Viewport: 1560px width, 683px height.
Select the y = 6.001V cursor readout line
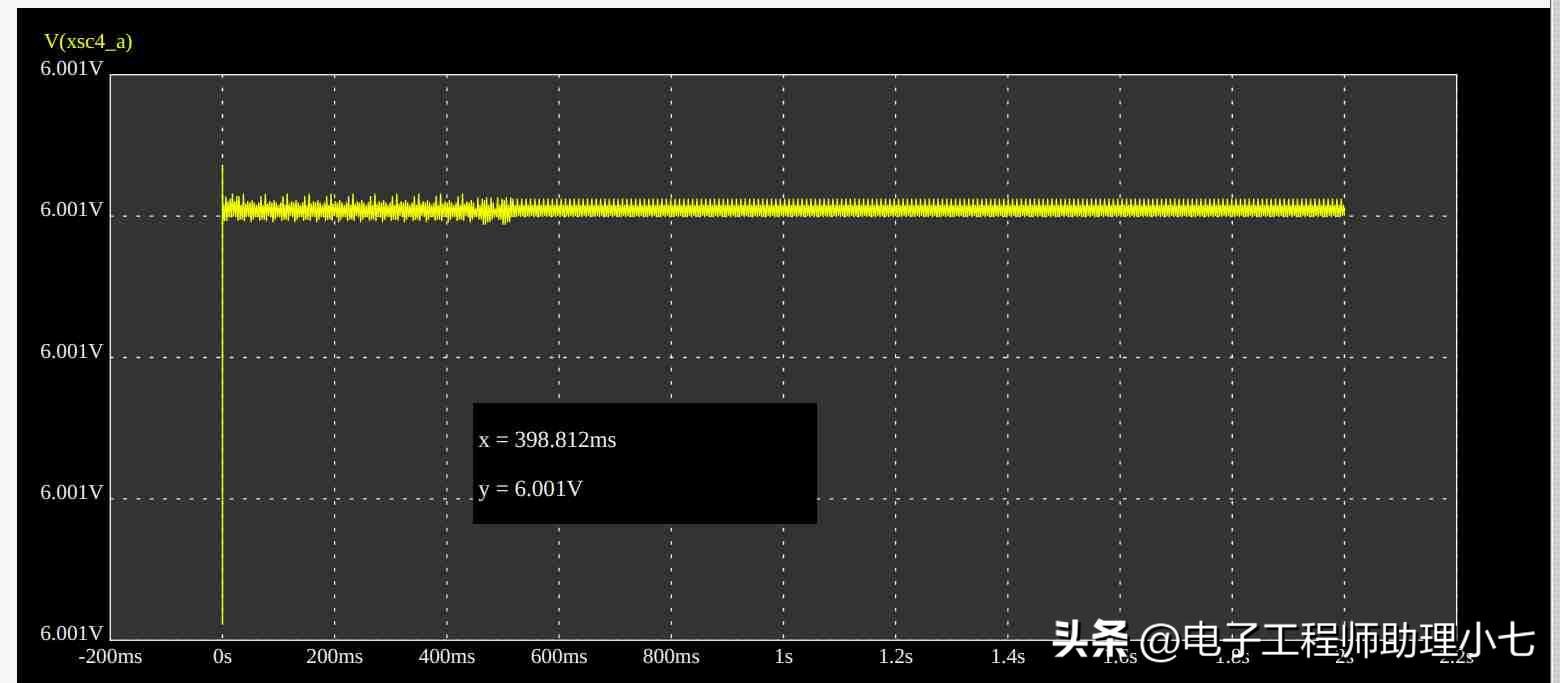click(531, 490)
